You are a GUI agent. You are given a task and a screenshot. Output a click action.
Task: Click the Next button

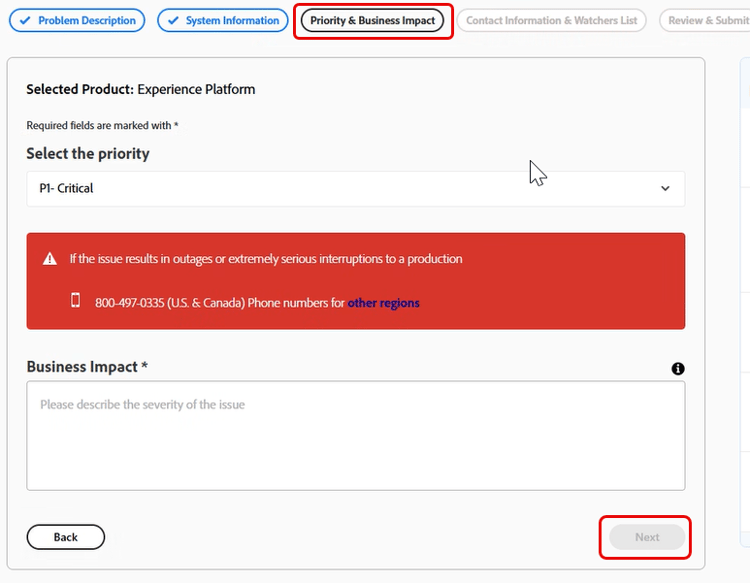[647, 537]
